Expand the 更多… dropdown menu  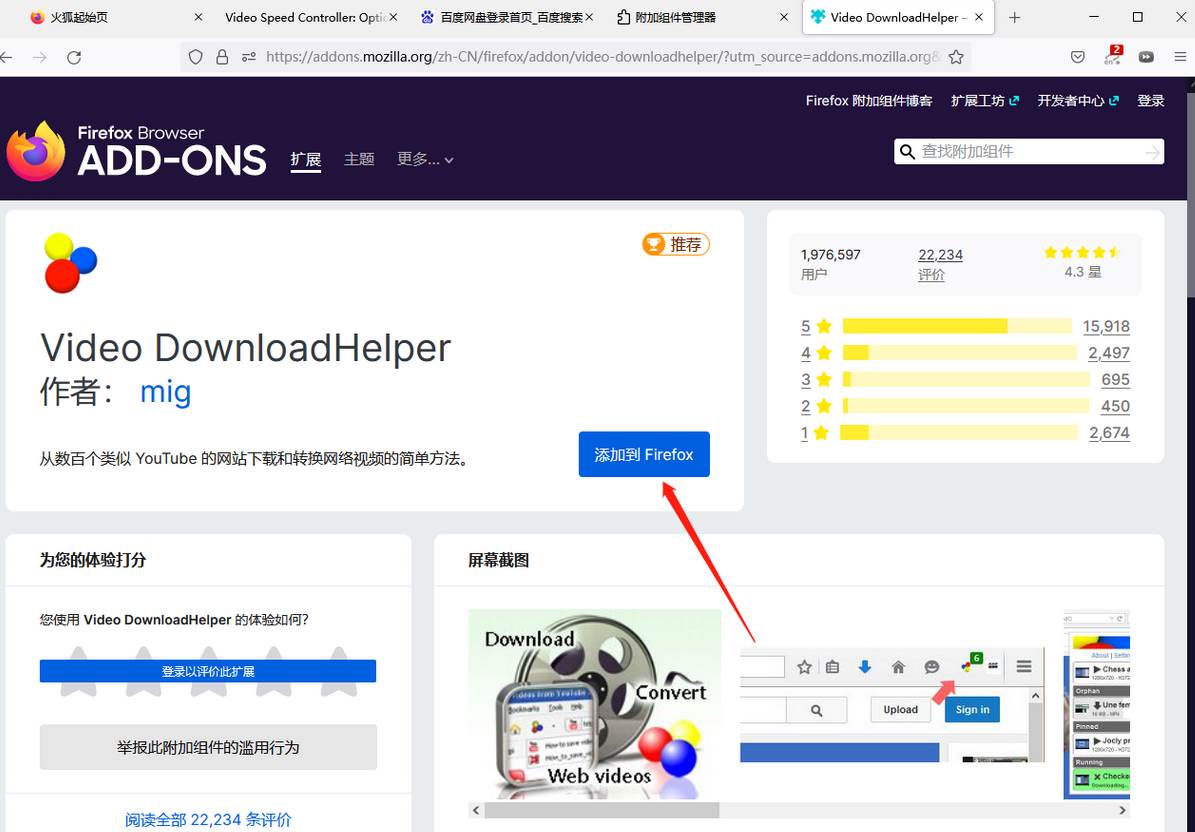(x=425, y=159)
